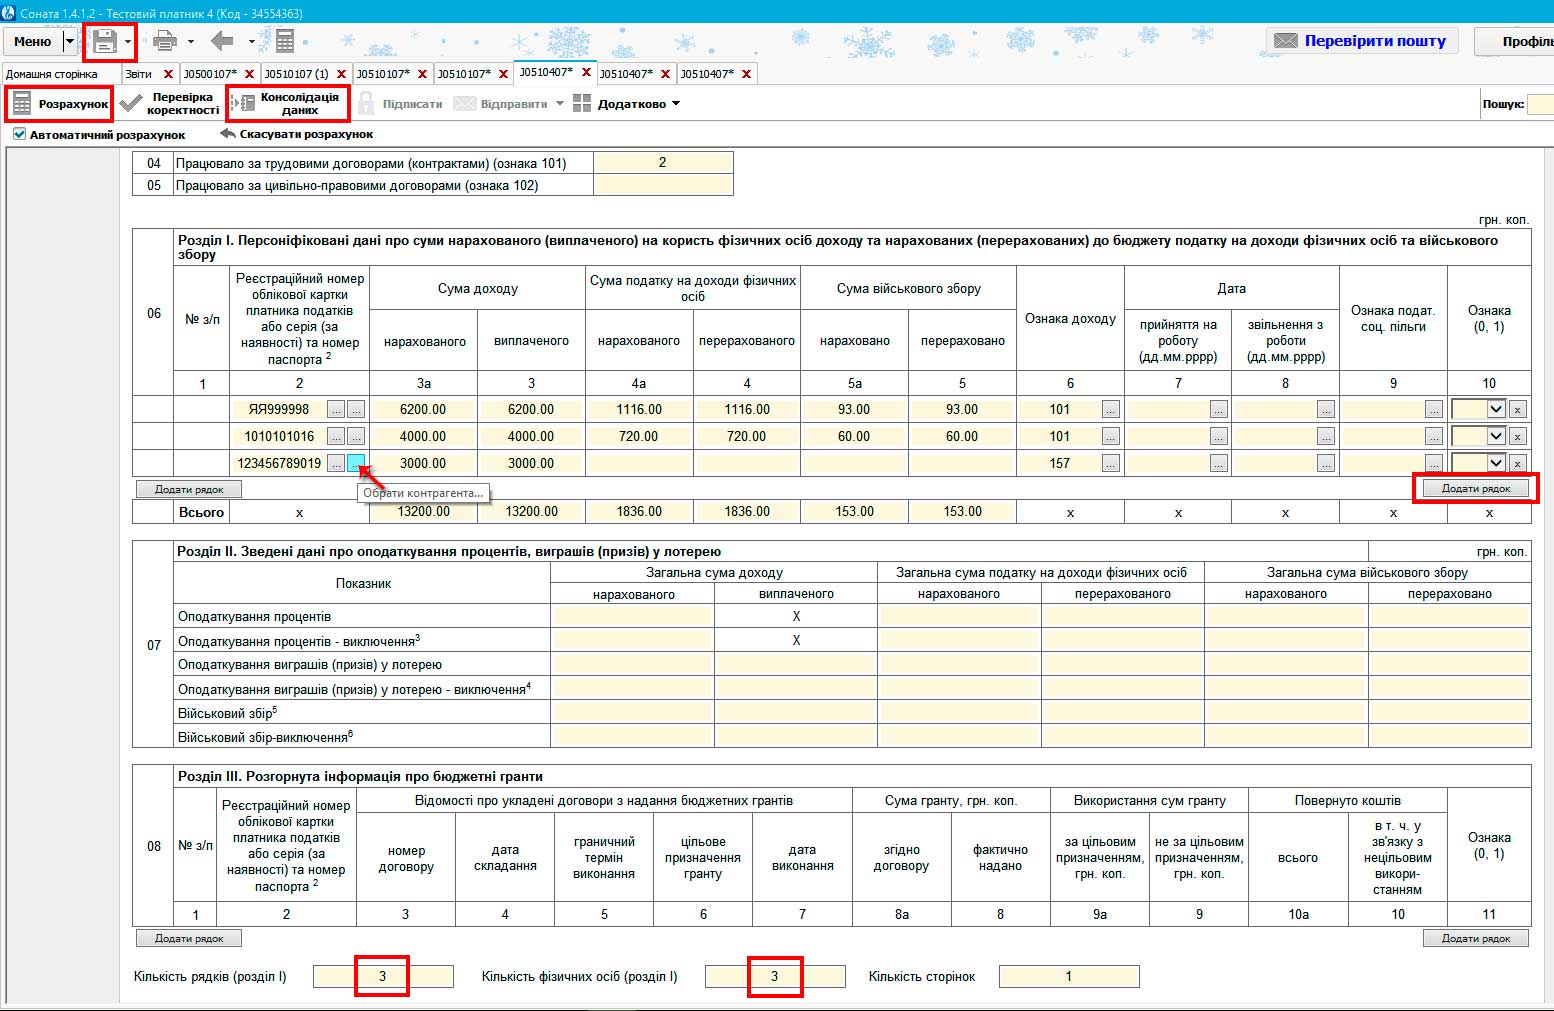Run Розрахунок calculation
The image size is (1554, 1011).
click(60, 104)
